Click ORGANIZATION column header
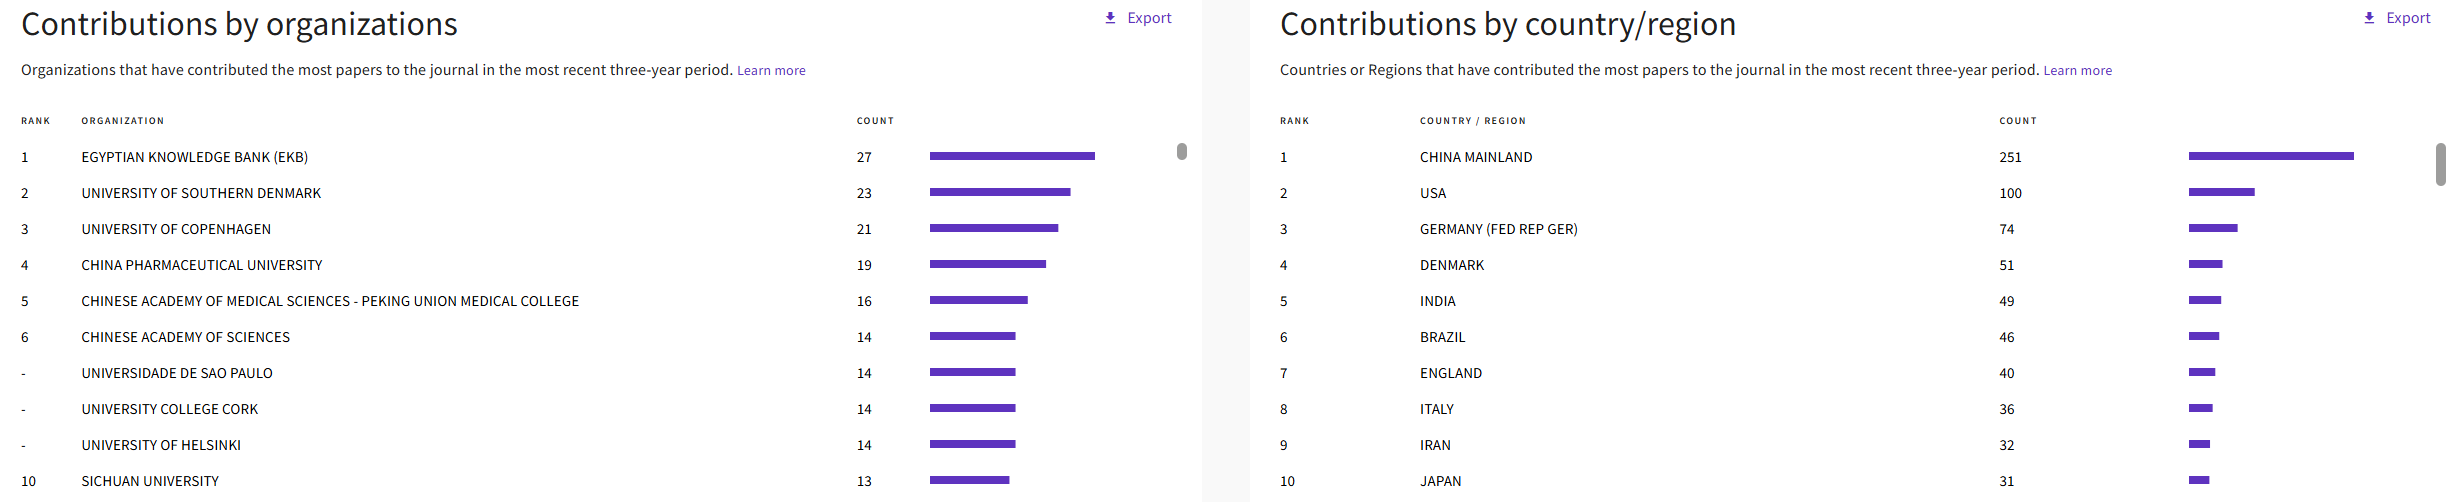This screenshot has height=502, width=2455. [x=123, y=121]
